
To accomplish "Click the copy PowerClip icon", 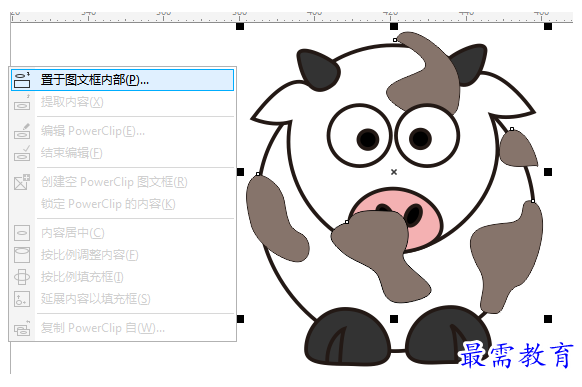I will (22, 328).
